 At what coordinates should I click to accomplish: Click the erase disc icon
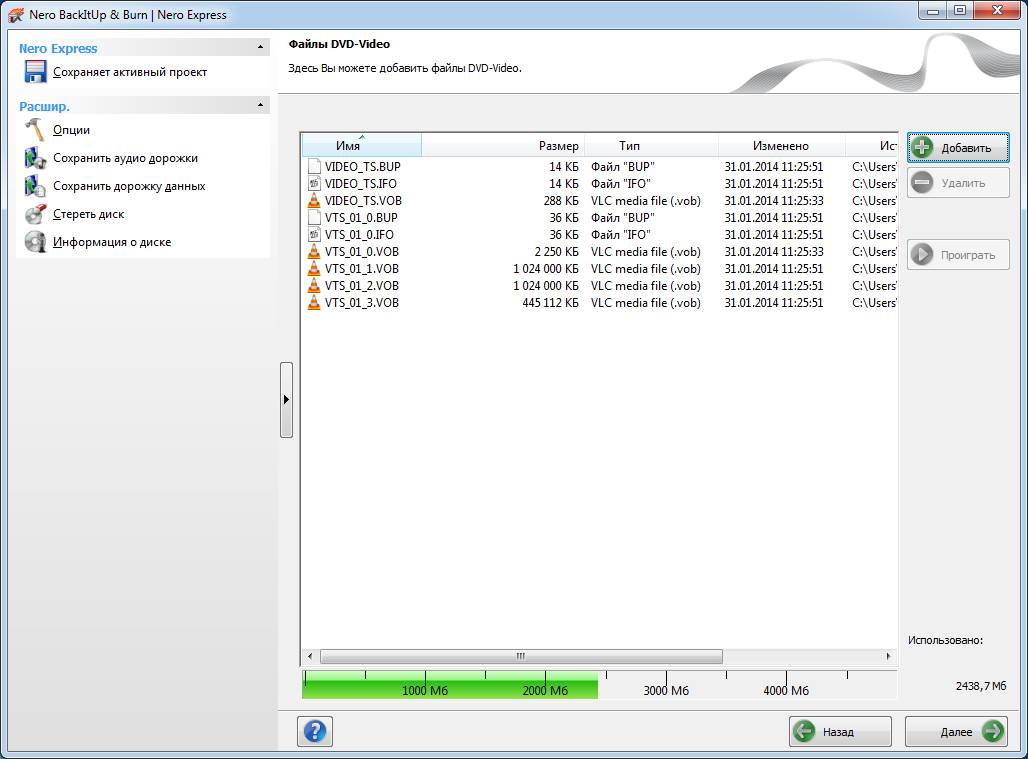point(35,214)
